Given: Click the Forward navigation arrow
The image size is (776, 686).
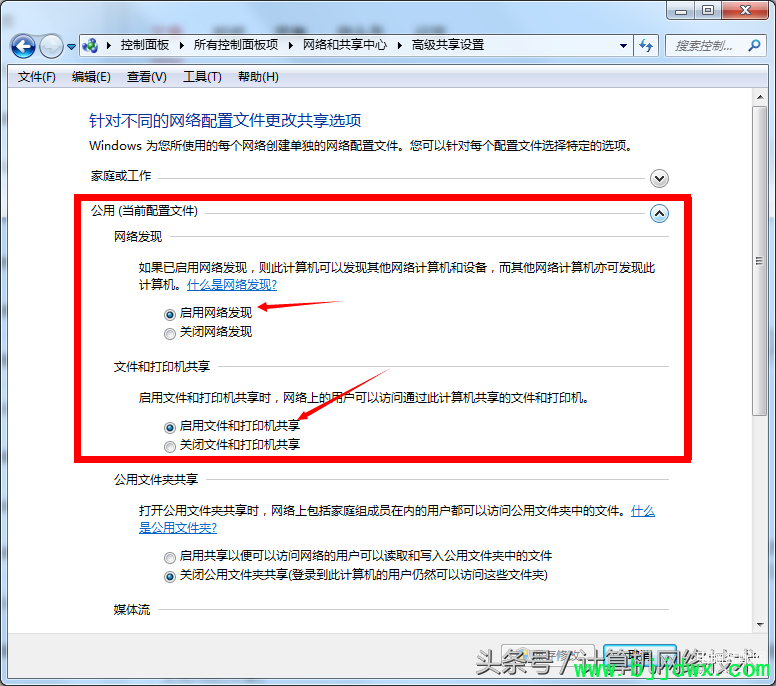Looking at the screenshot, I should point(51,47).
